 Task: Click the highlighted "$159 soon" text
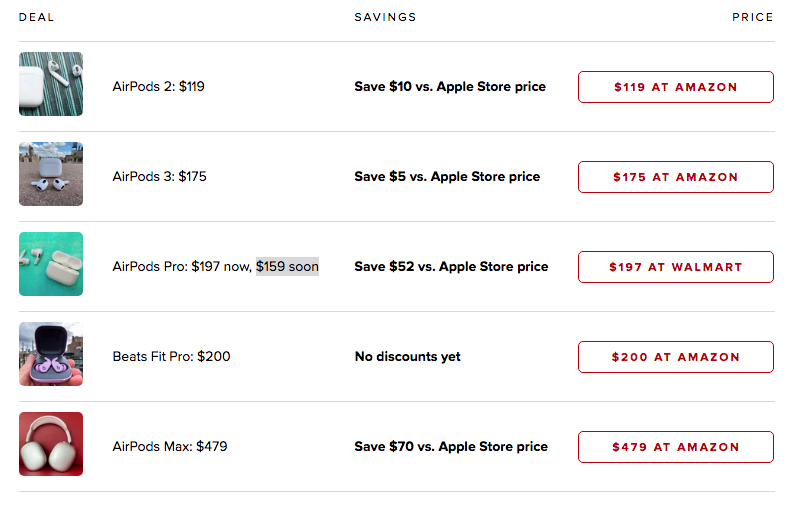[x=287, y=267]
